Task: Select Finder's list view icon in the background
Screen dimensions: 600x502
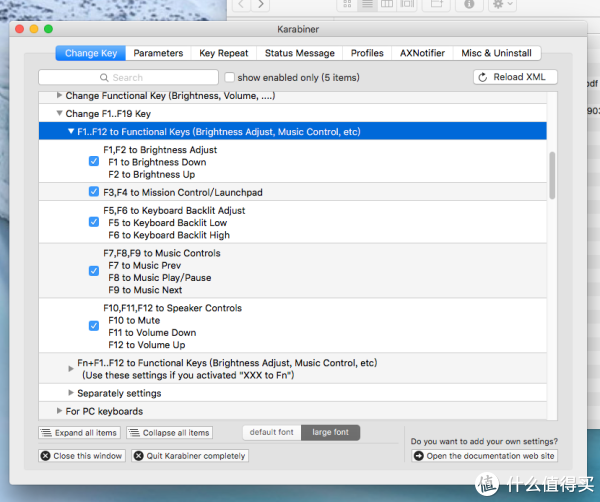Action: [367, 4]
